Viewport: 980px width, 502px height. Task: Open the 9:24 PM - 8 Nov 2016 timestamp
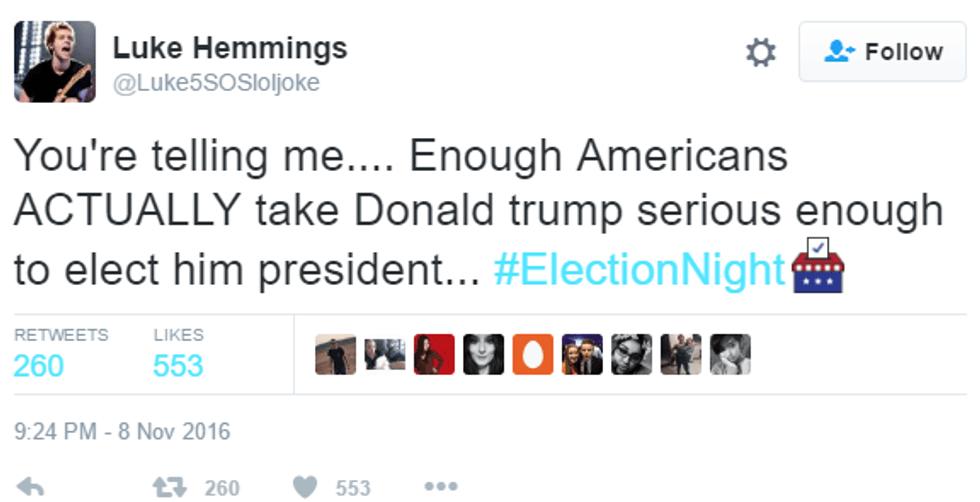coord(122,432)
